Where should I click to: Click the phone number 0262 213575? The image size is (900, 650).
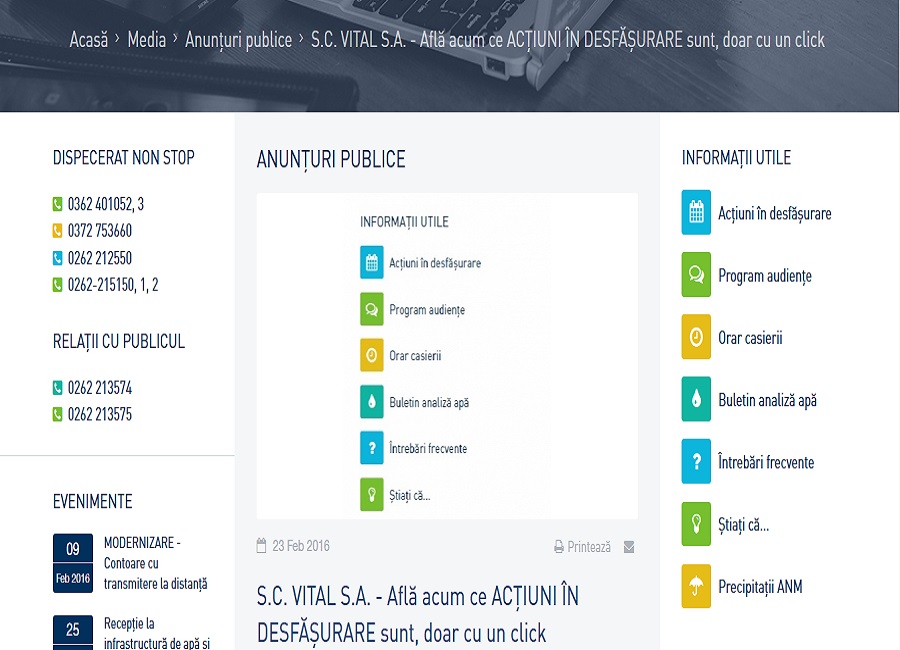pyautogui.click(x=100, y=414)
